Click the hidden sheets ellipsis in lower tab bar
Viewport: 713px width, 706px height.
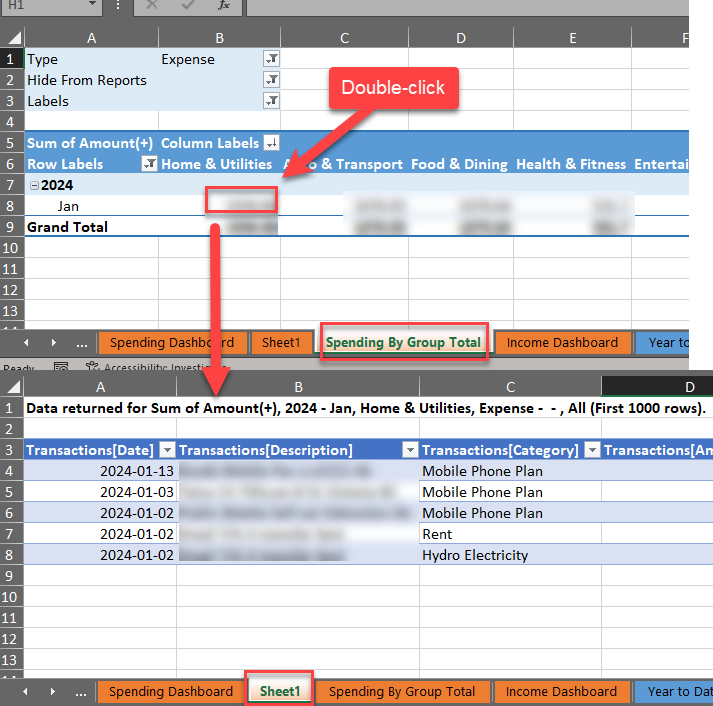pyautogui.click(x=81, y=691)
